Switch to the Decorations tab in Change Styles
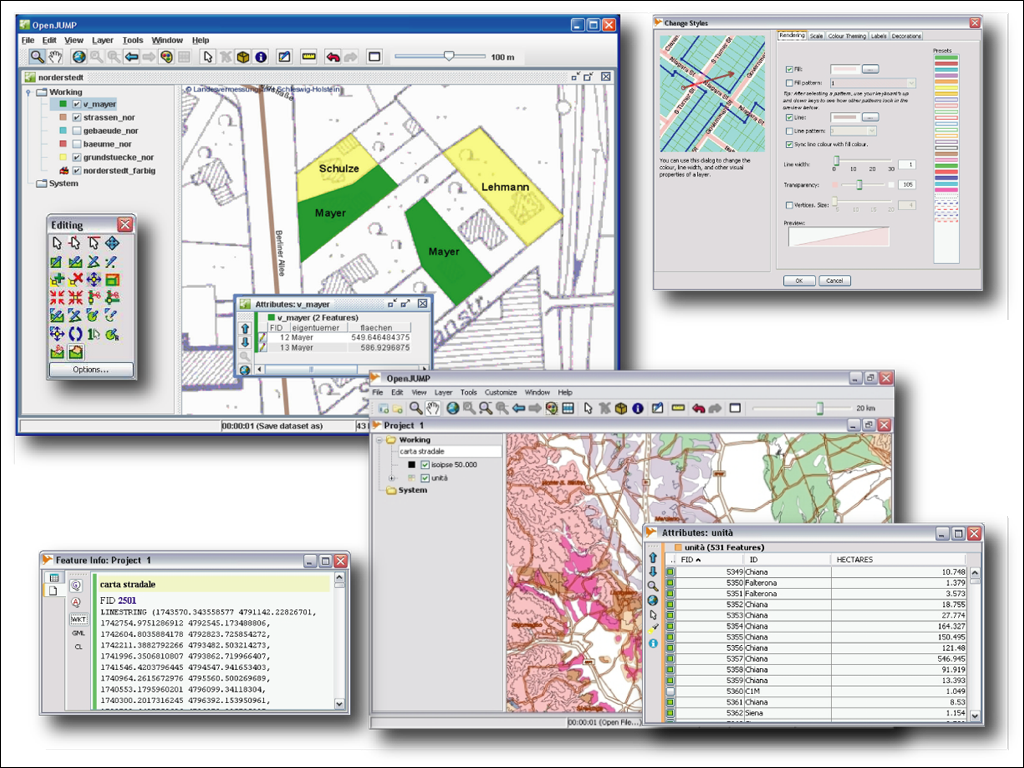The image size is (1024, 768). (906, 36)
